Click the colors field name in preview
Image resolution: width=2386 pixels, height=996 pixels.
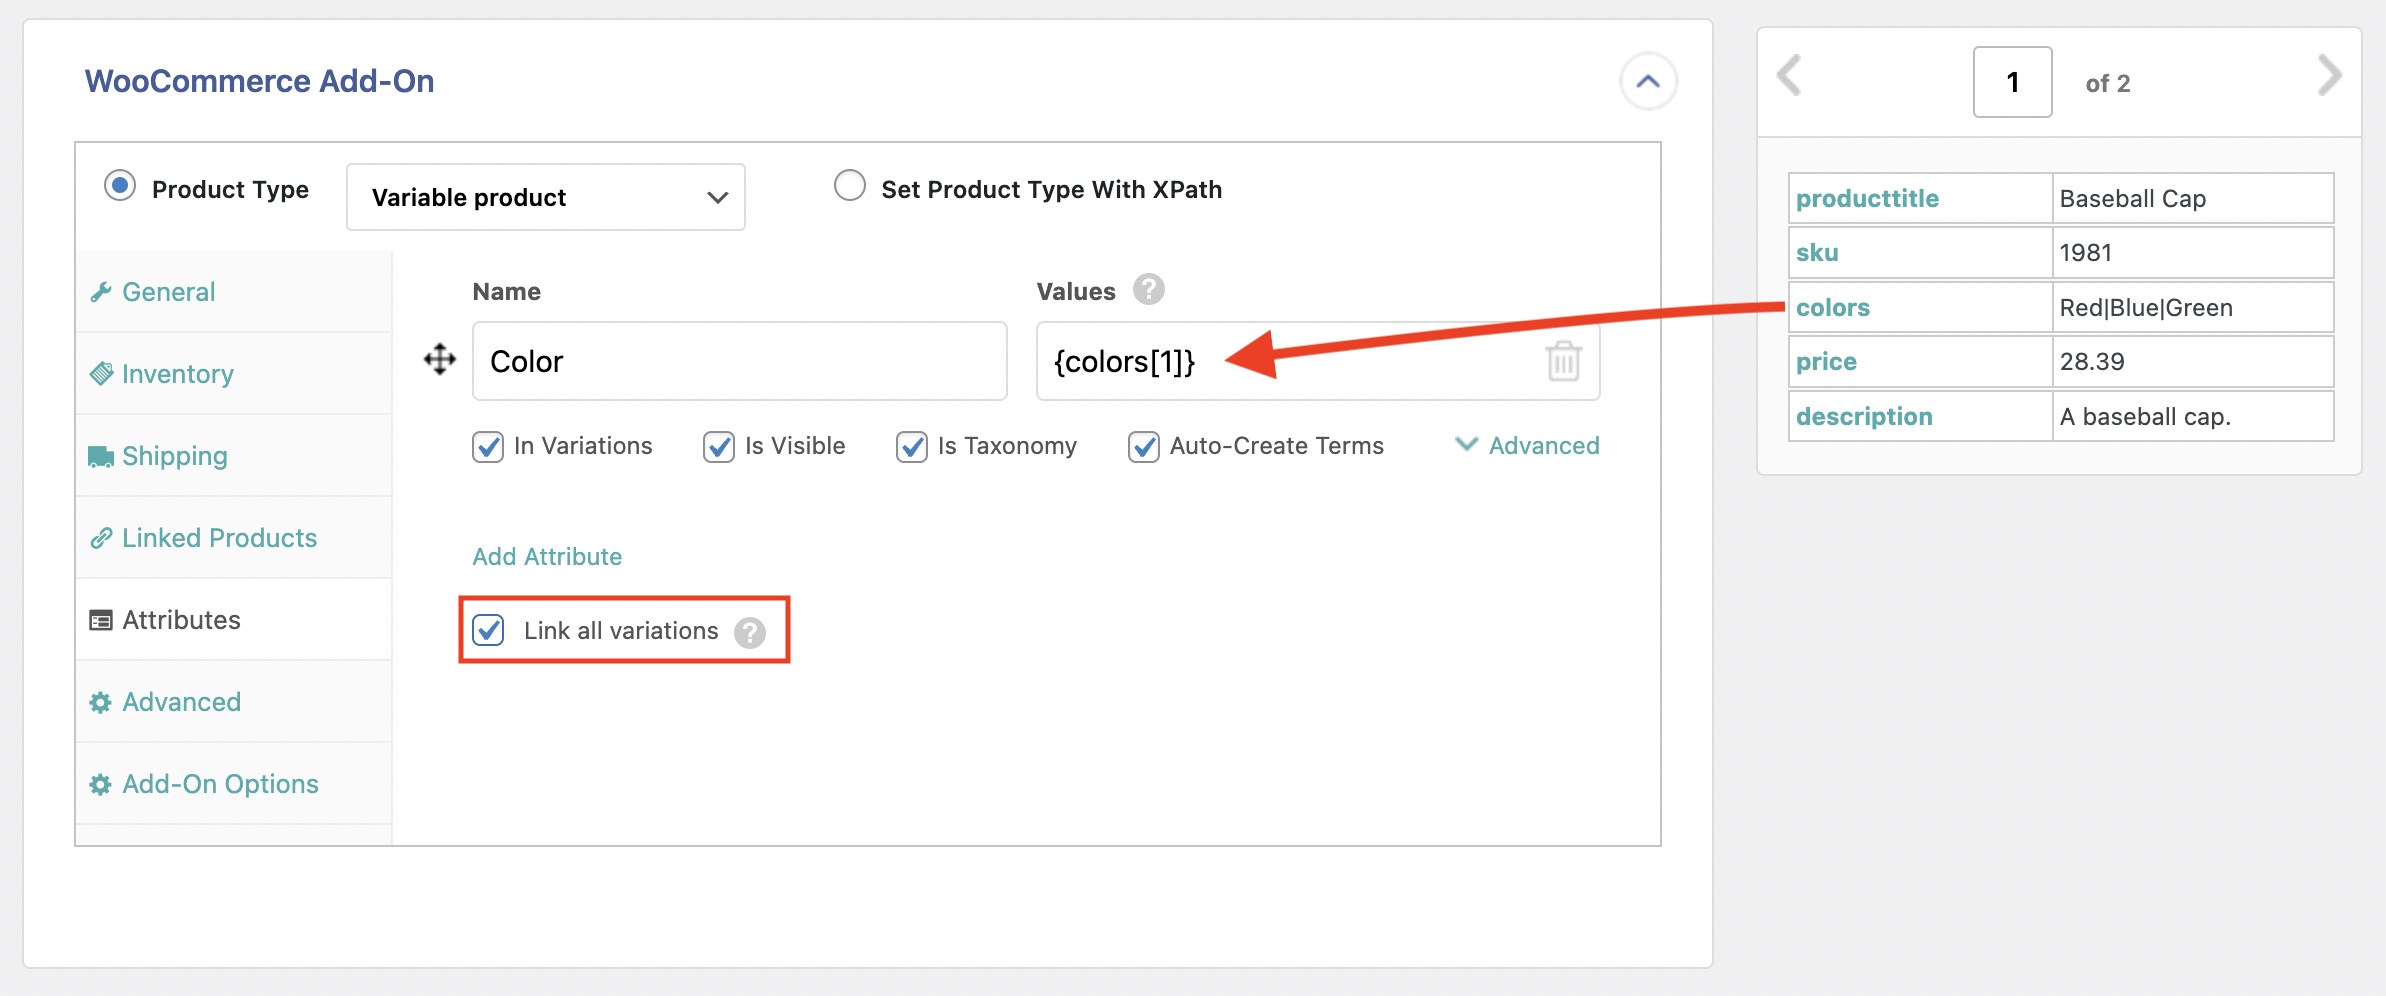[1832, 308]
